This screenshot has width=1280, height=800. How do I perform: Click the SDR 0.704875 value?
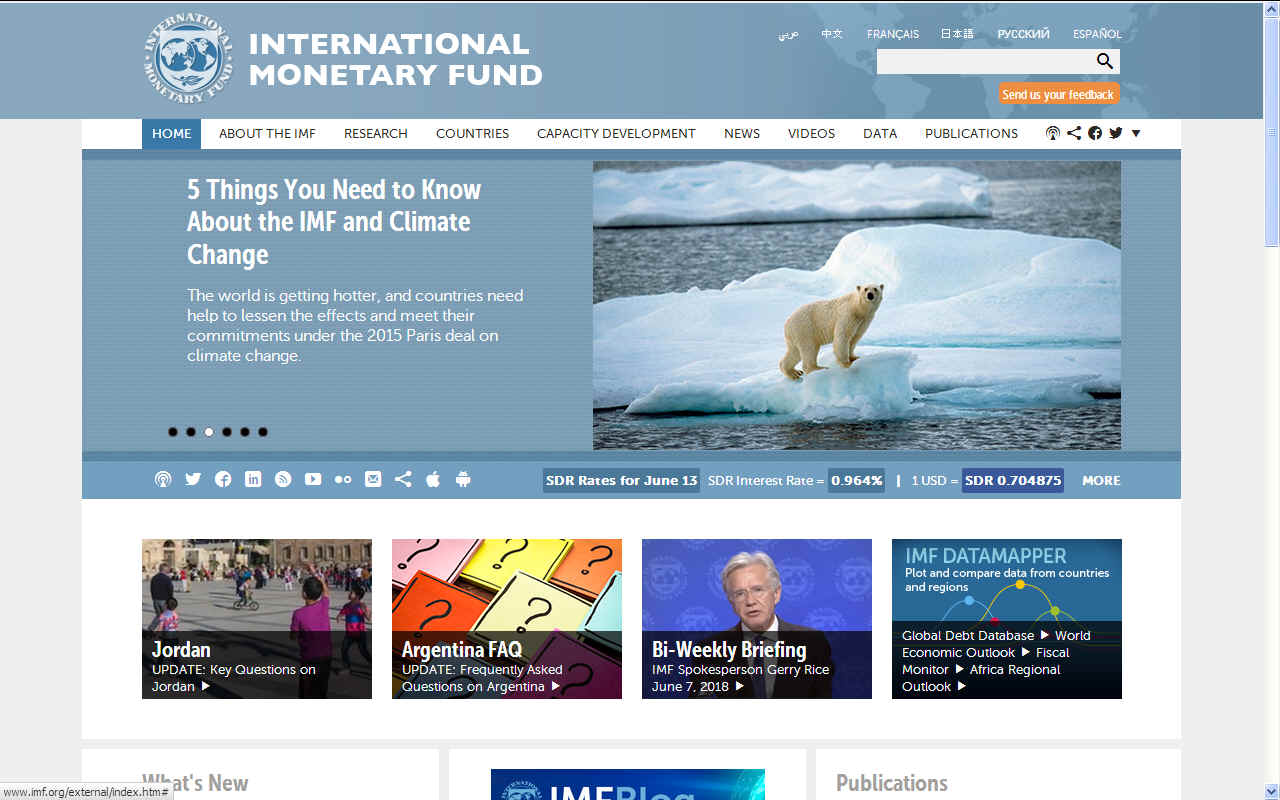[1013, 480]
